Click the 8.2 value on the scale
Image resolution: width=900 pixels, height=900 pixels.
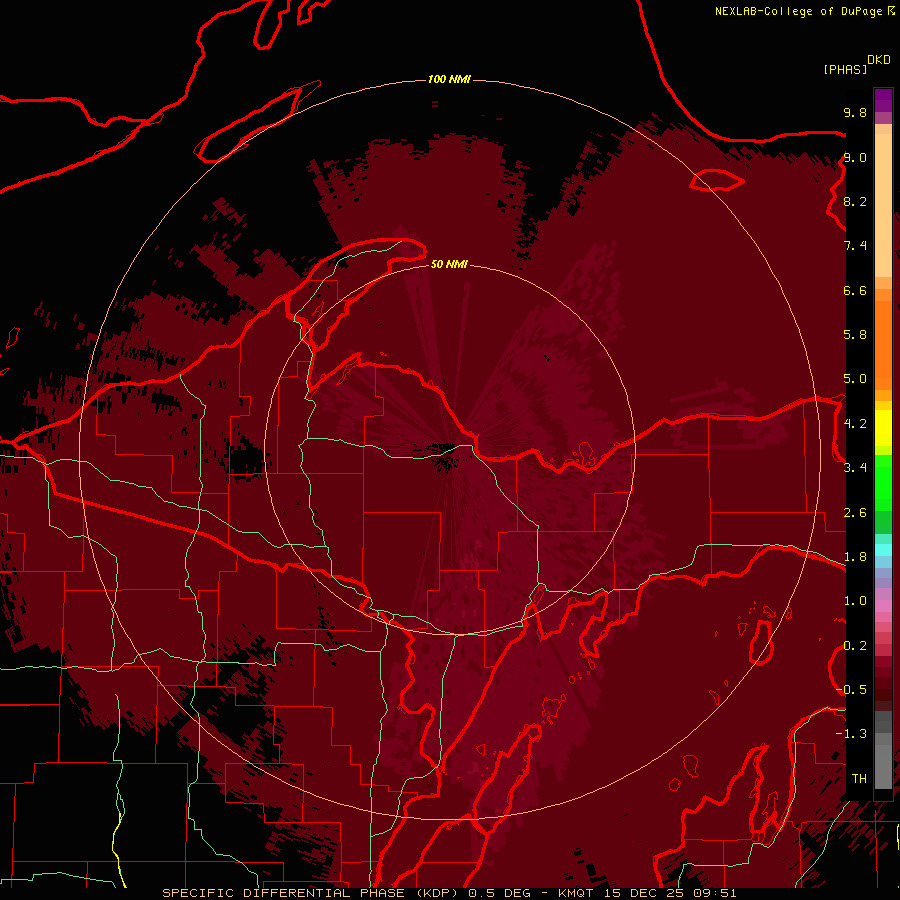855,201
